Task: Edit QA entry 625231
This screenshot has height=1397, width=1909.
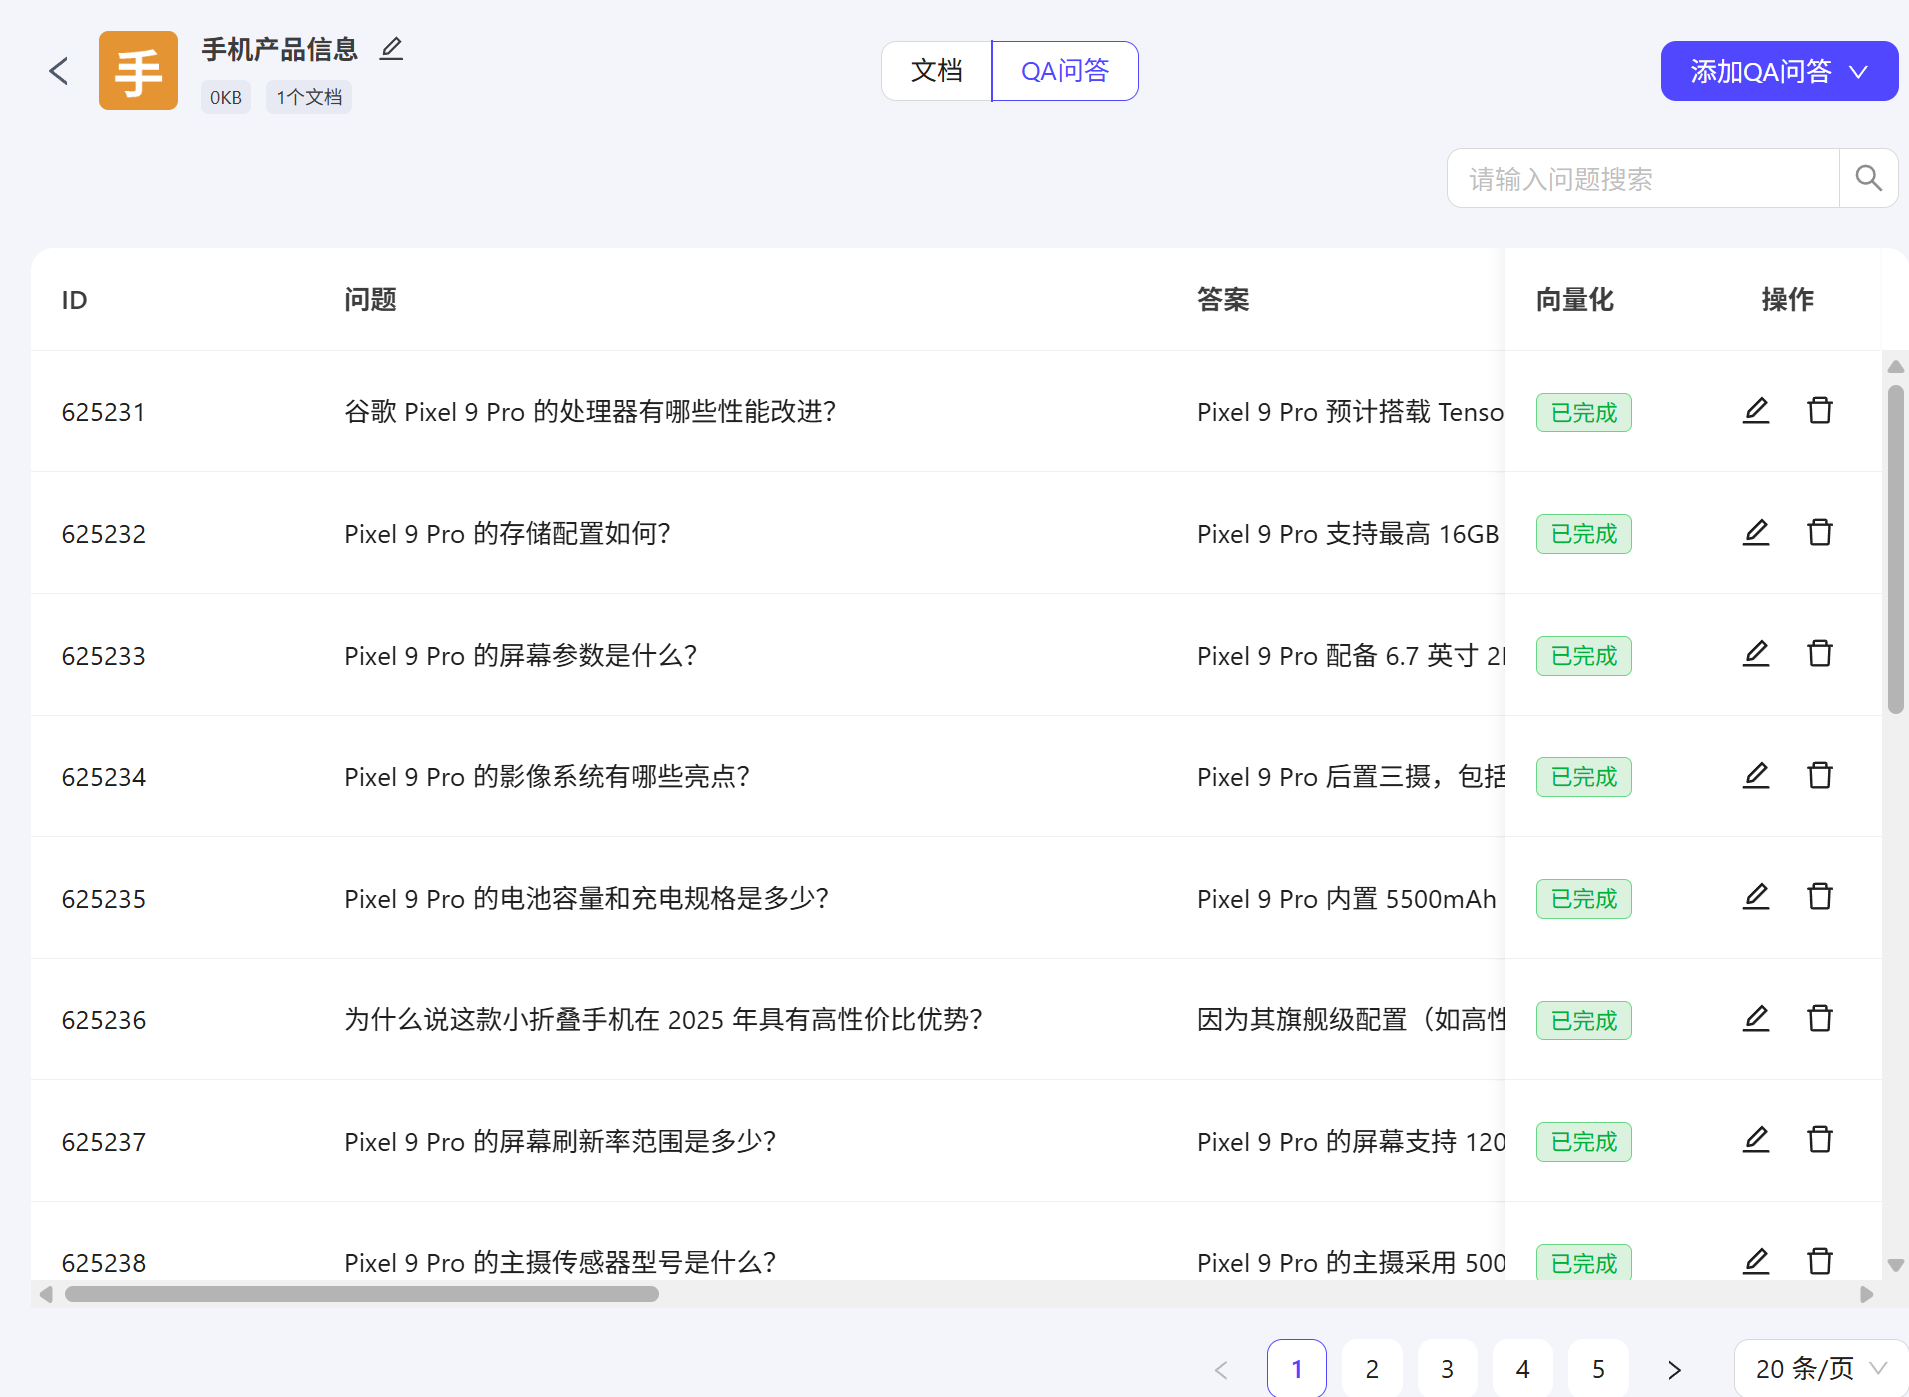Action: point(1756,411)
